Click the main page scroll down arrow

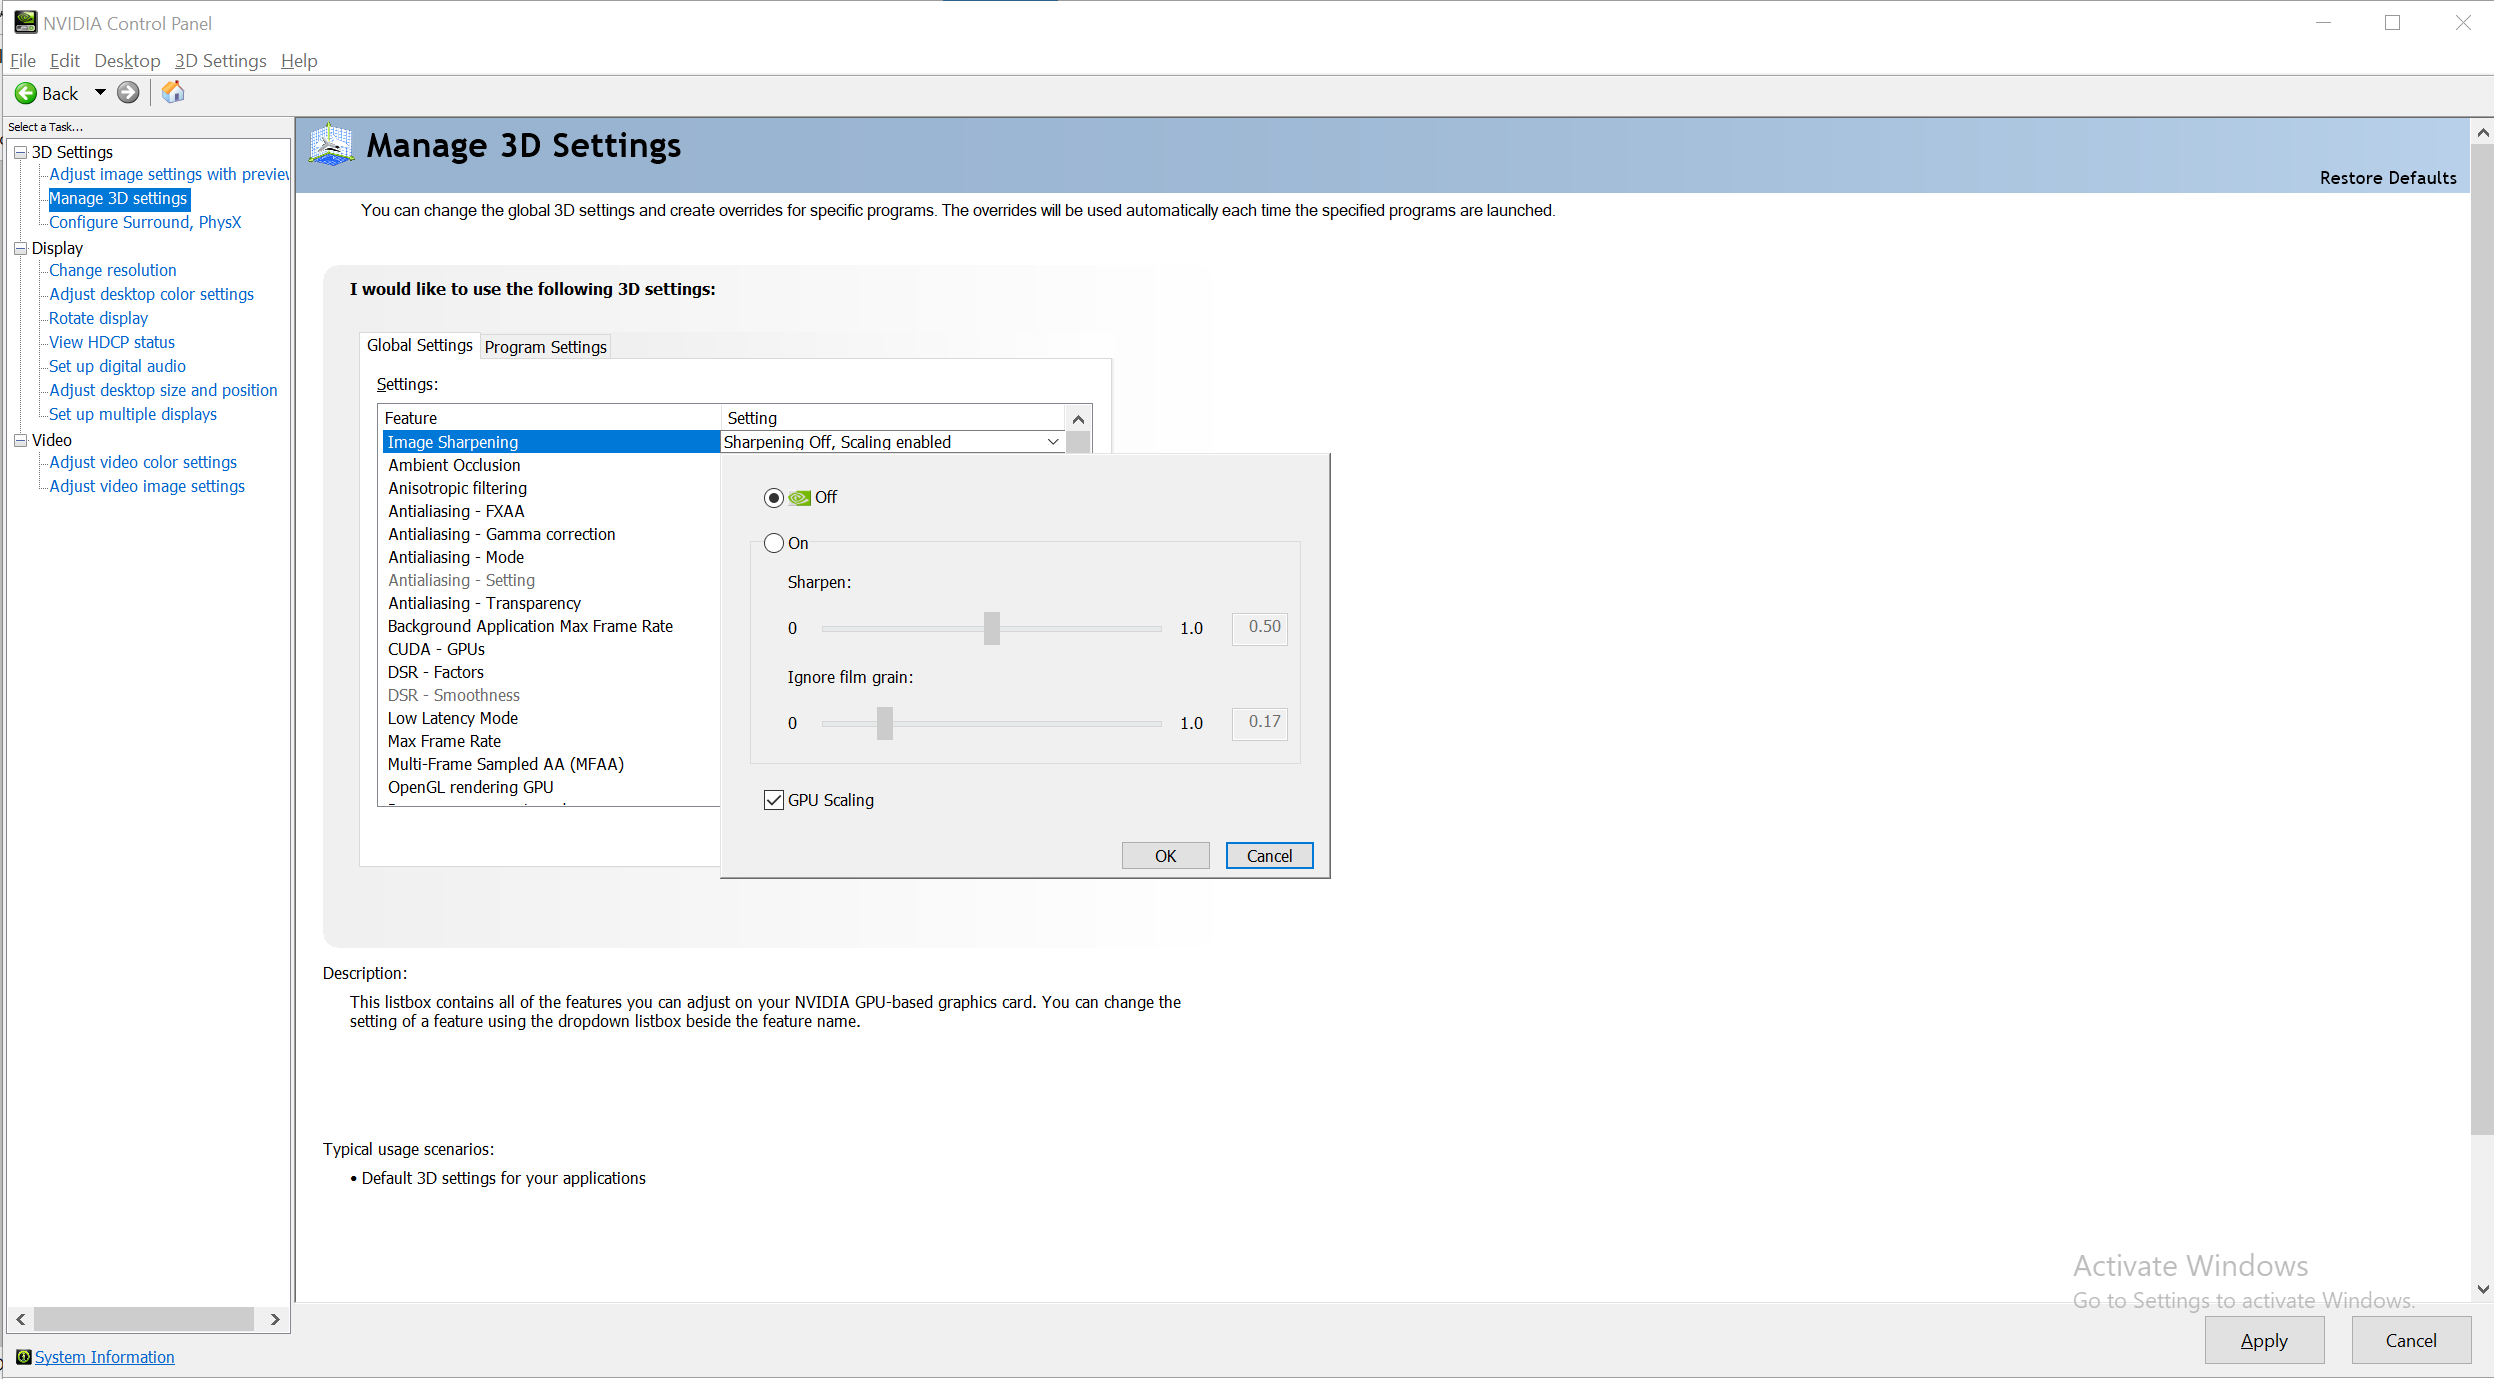2482,1290
